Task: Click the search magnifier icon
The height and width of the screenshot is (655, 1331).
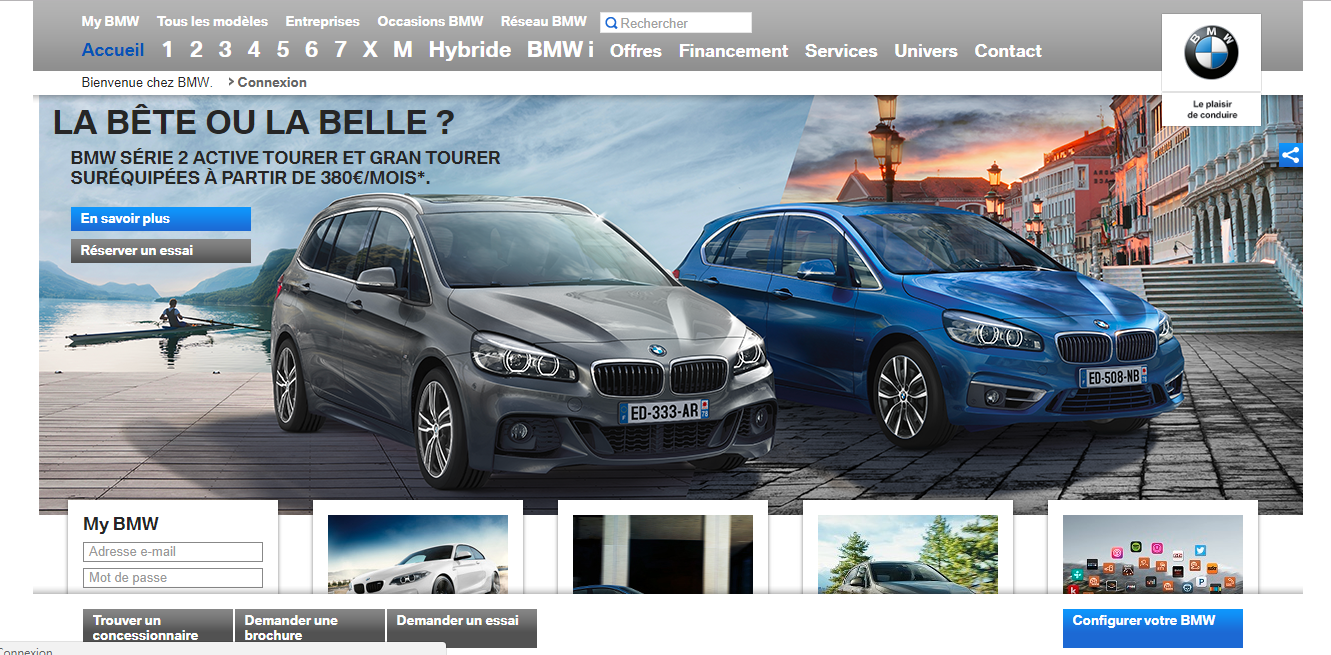Action: pos(611,23)
